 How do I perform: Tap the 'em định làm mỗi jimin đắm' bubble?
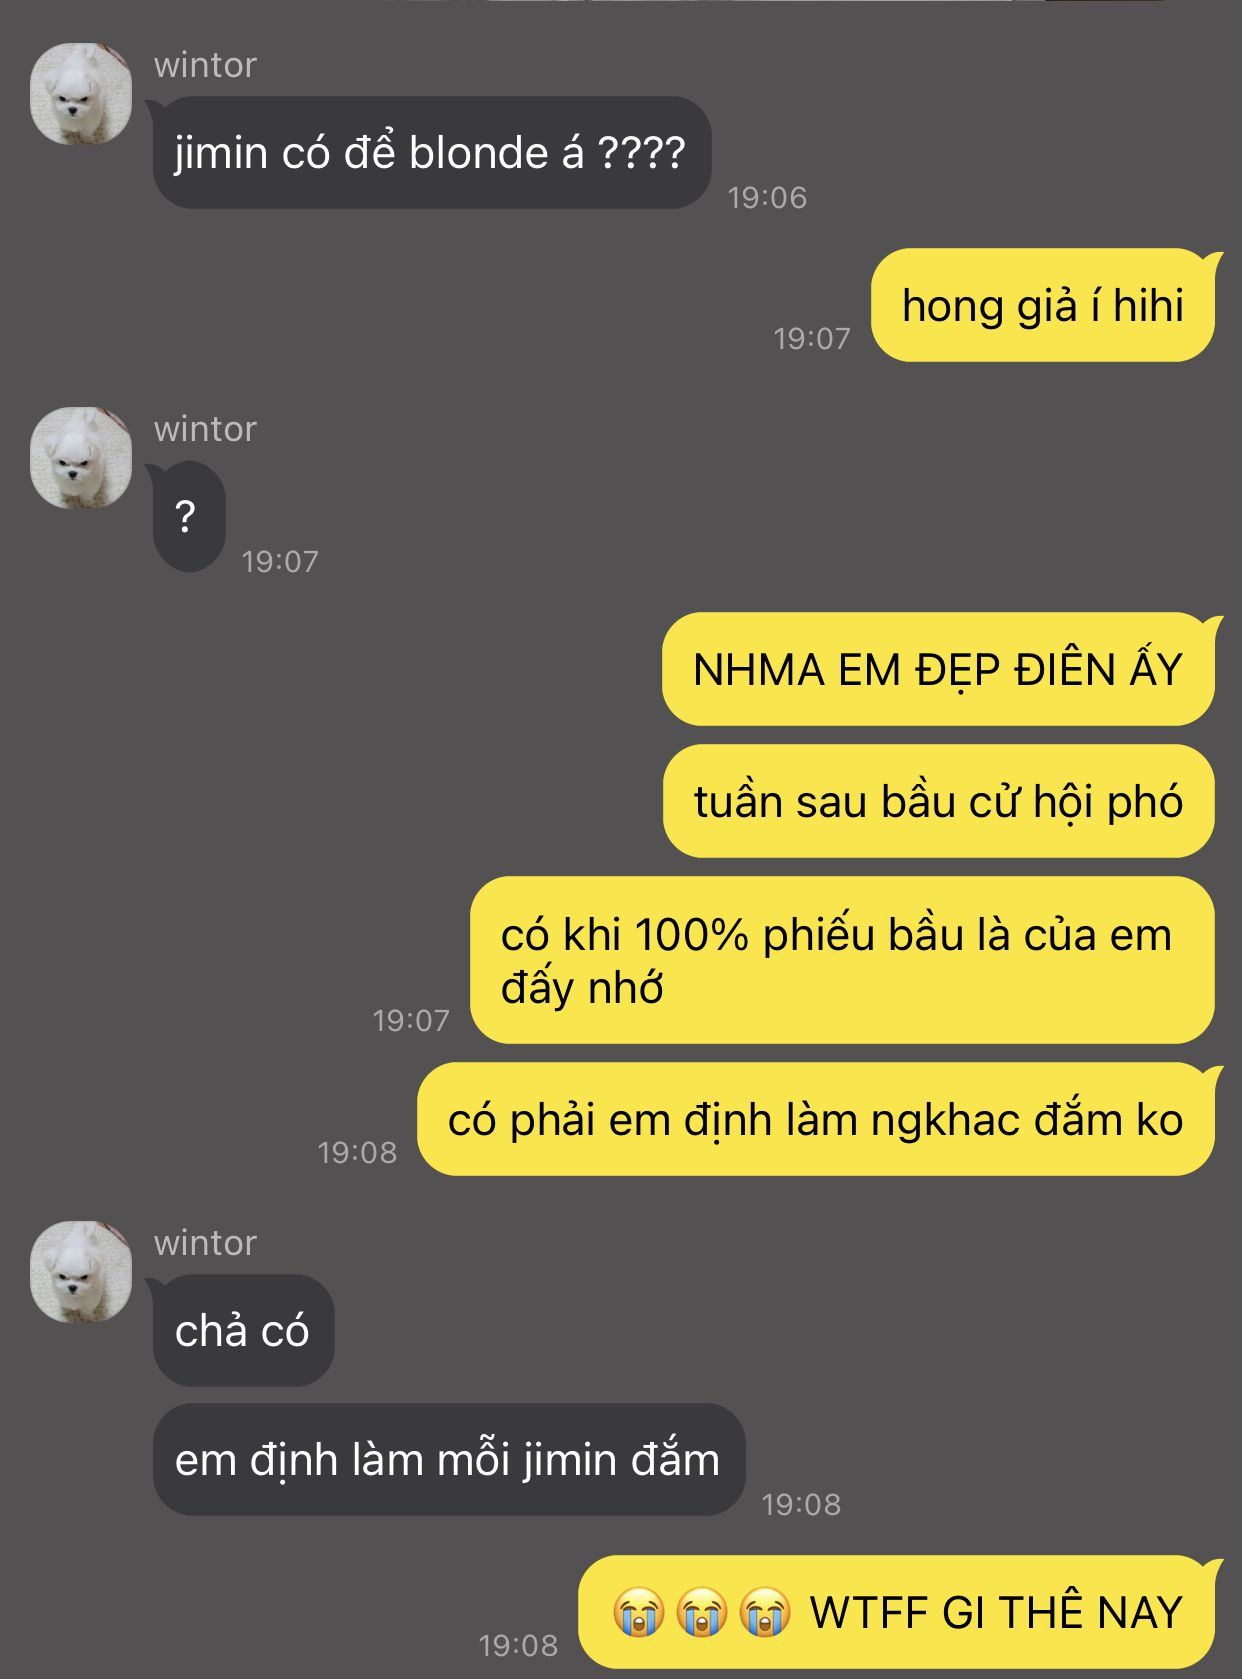(x=448, y=1460)
